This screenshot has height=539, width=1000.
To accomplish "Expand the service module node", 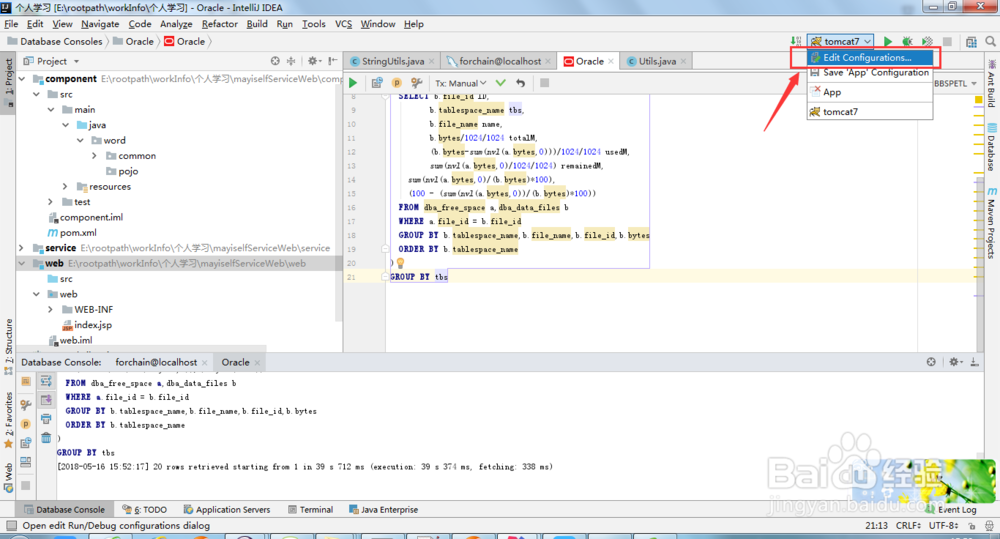I will [x=22, y=247].
